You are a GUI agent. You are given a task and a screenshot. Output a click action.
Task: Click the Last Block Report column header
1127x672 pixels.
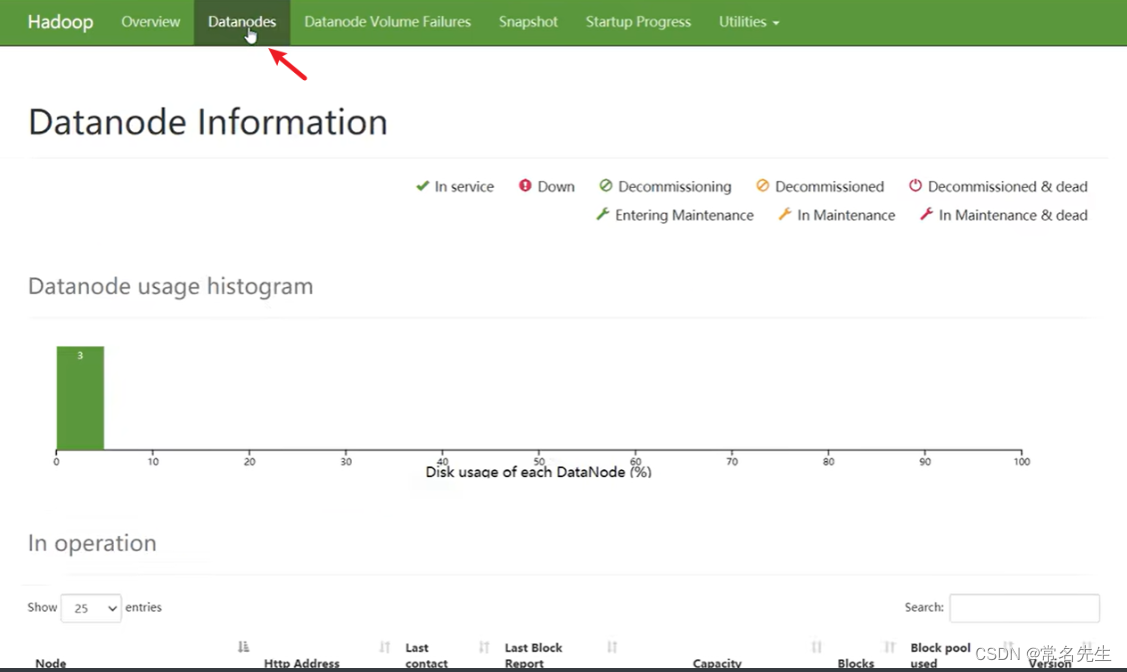click(x=533, y=655)
